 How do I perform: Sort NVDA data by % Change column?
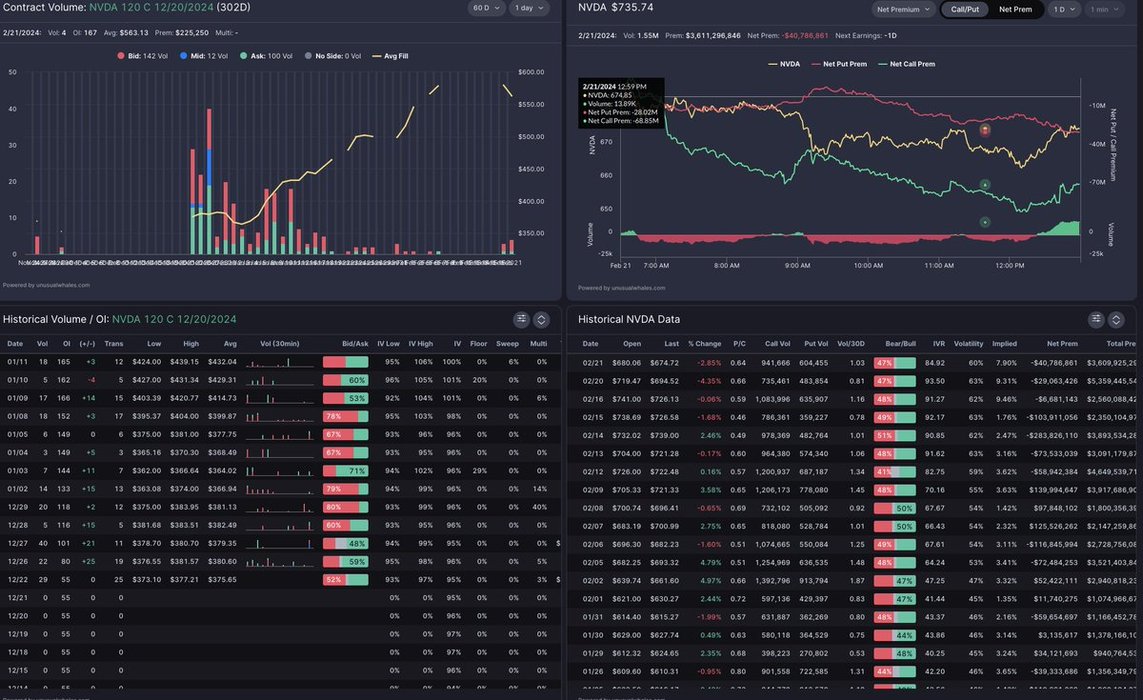[x=704, y=343]
